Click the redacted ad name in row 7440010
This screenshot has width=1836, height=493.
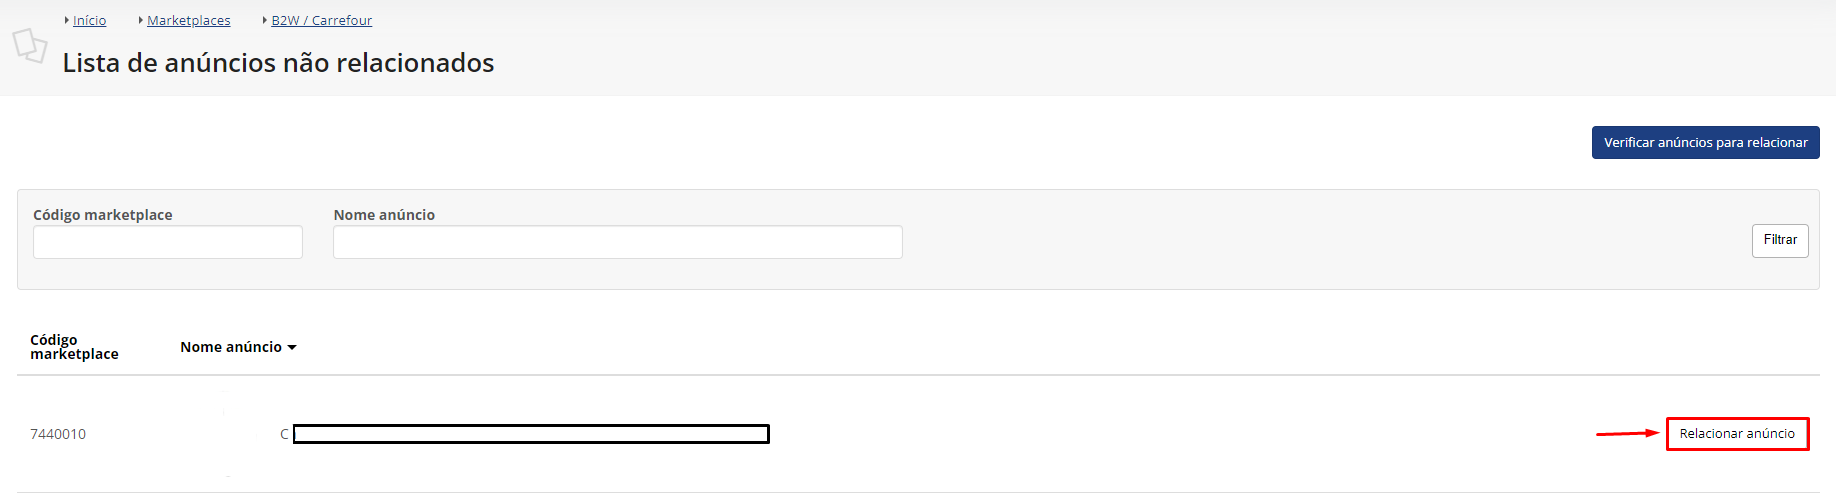tap(530, 434)
